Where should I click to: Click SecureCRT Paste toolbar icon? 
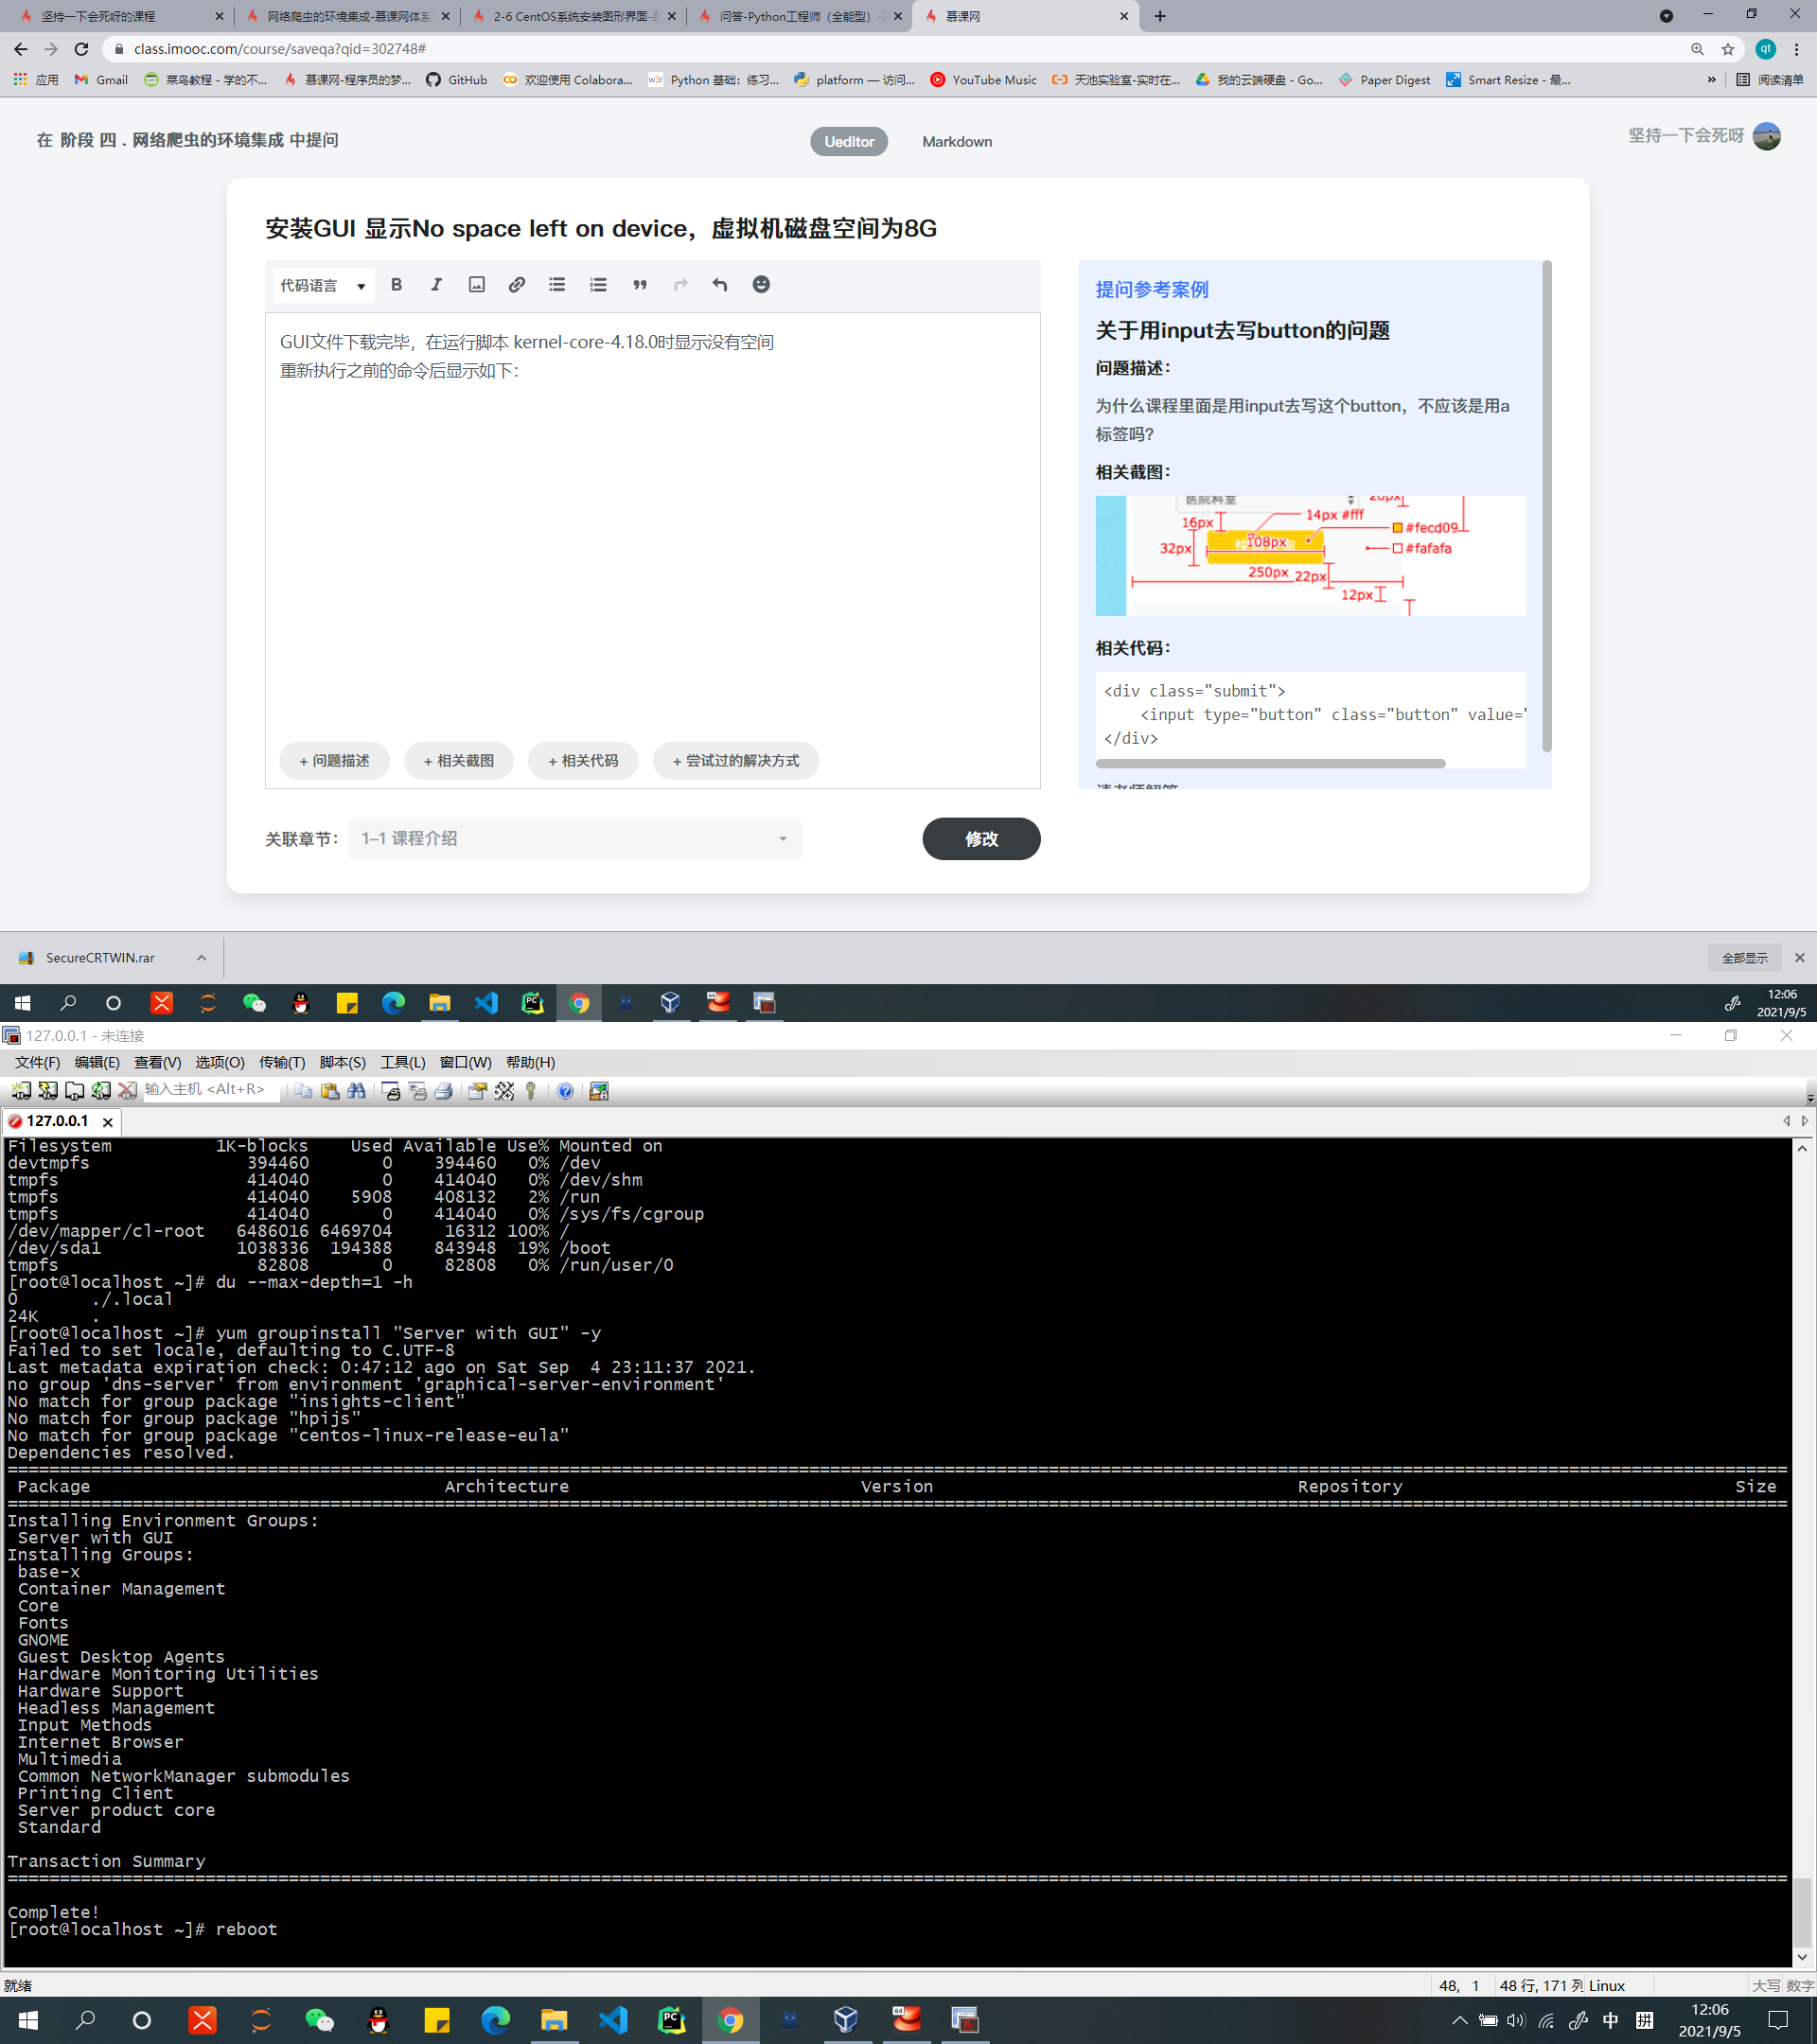(x=330, y=1091)
